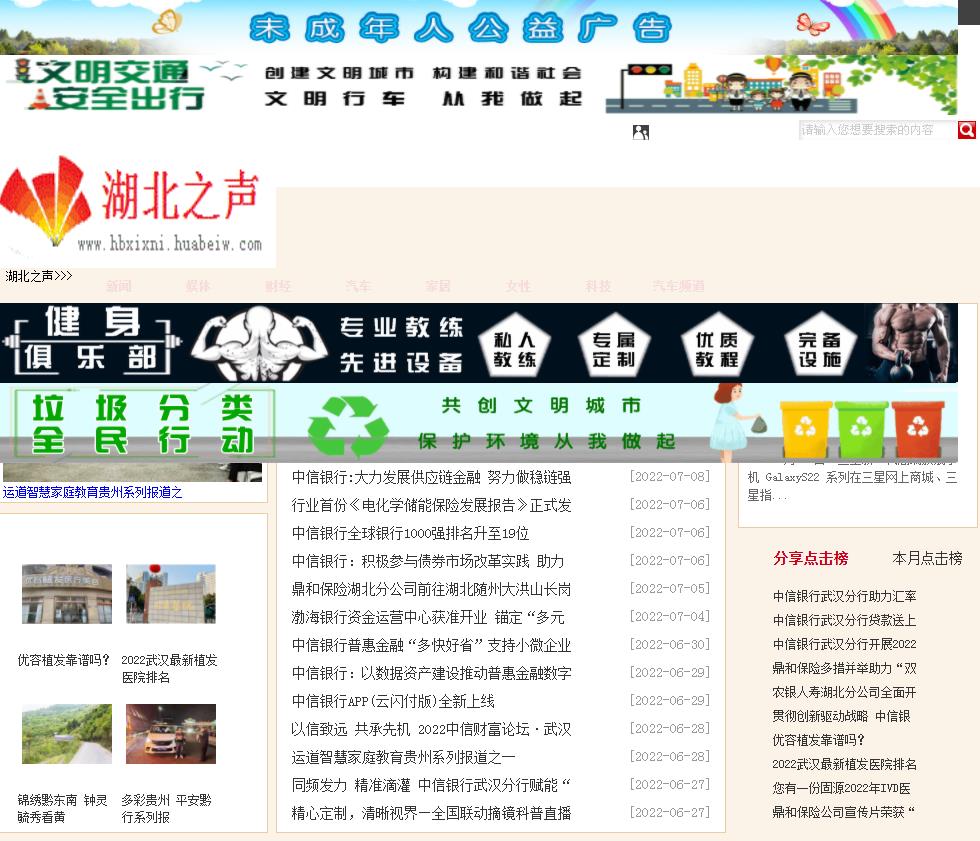Open article 中信银行：以数据资产建设推动普惠金融数字
Screen dimensions: 980x841
click(431, 674)
